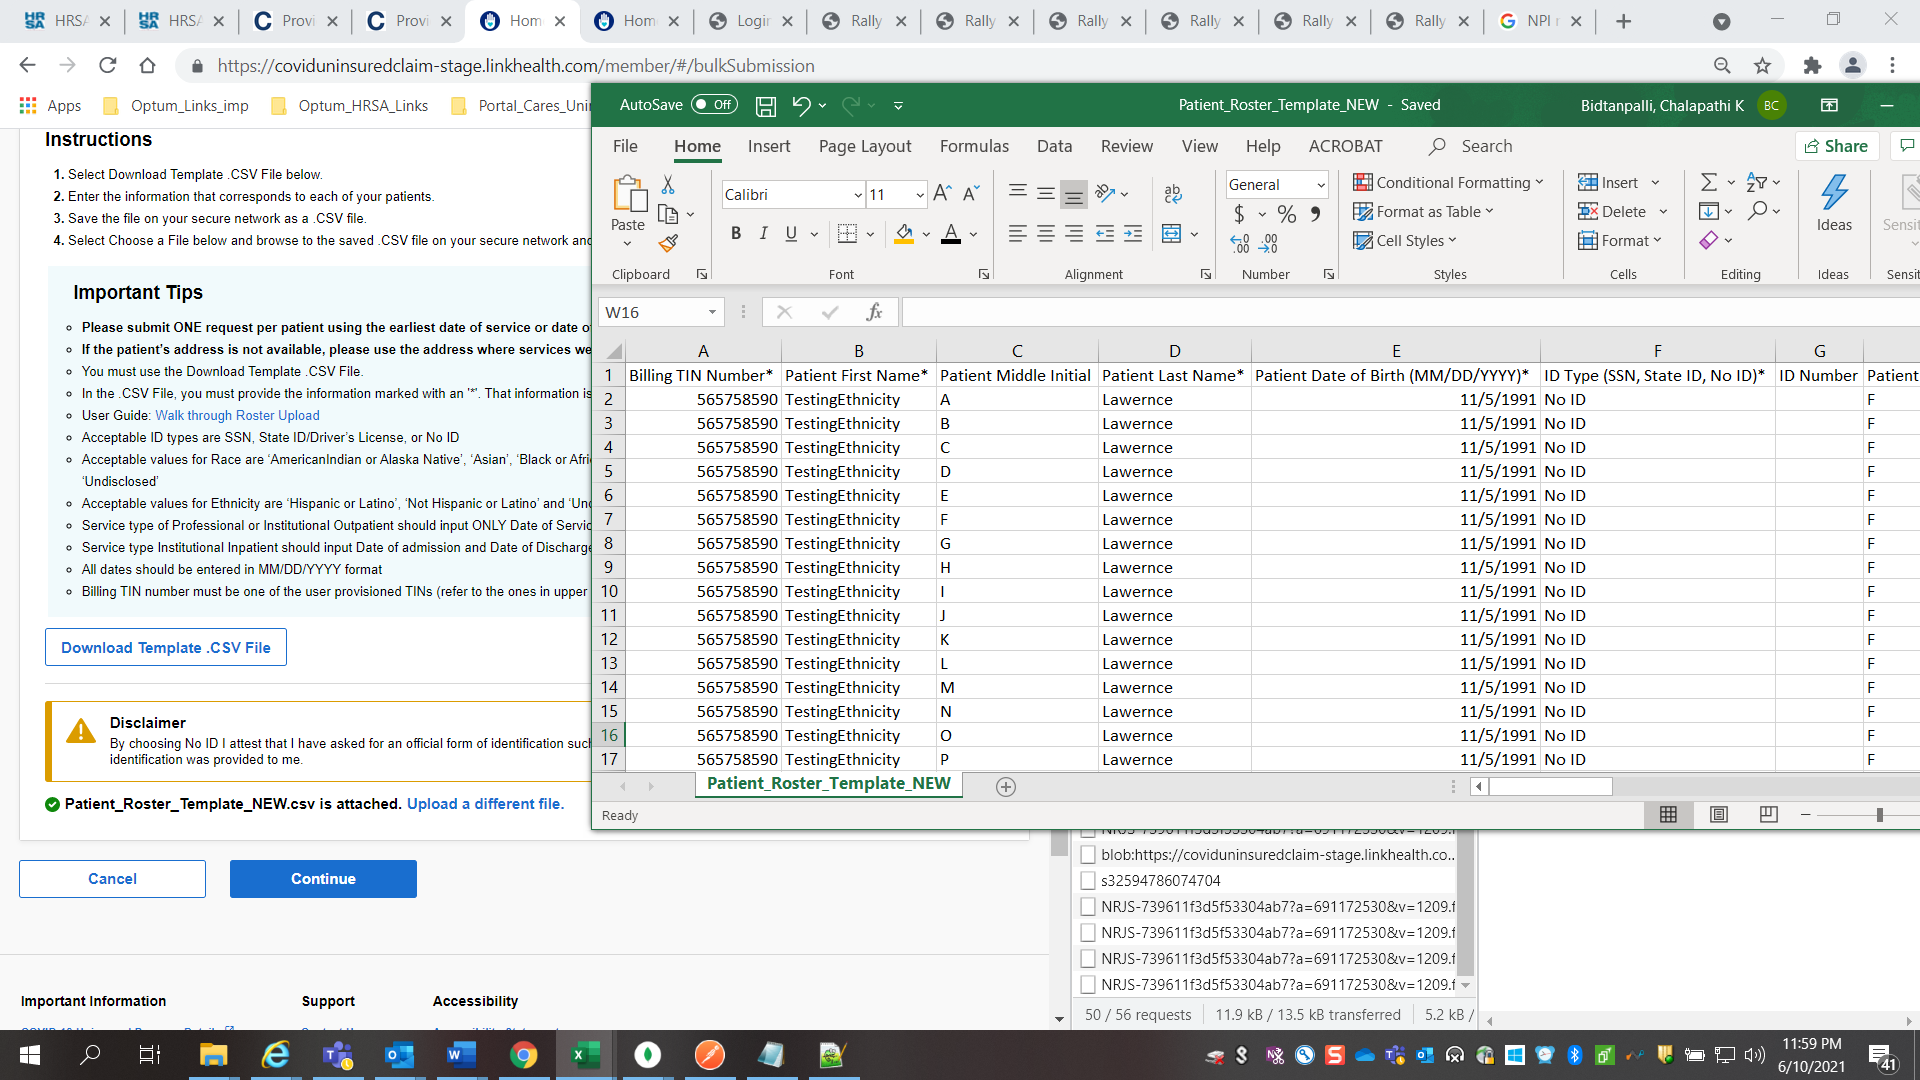Click the AutoSum sigma icon
Image resolution: width=1920 pixels, height=1080 pixels.
click(x=1709, y=182)
